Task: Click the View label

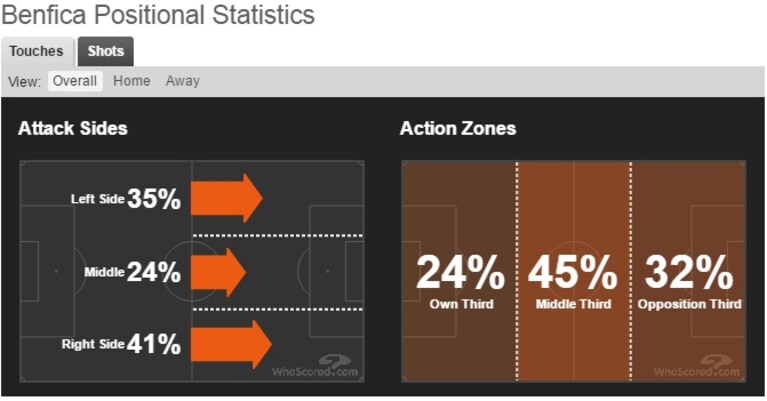Action: [x=24, y=81]
